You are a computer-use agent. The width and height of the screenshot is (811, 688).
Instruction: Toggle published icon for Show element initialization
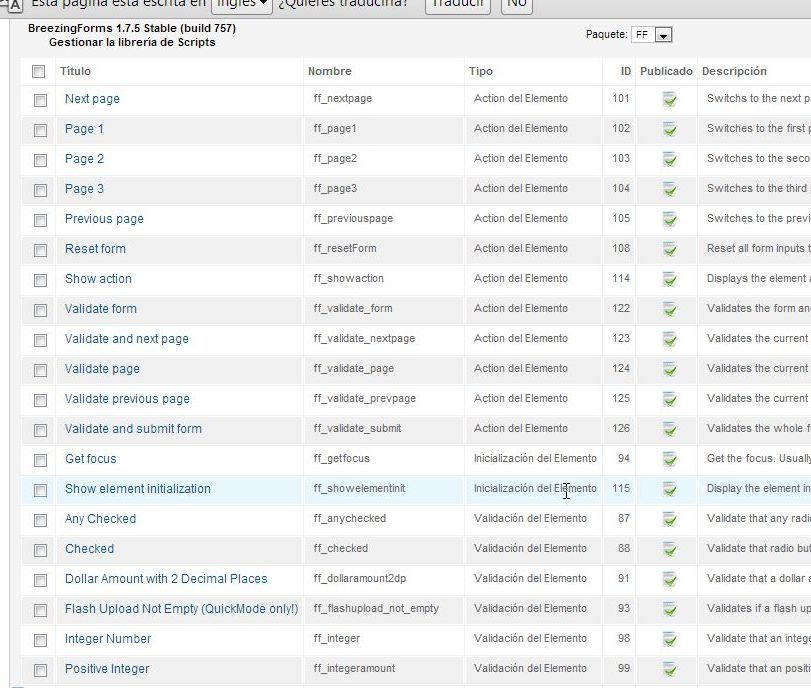click(x=669, y=489)
